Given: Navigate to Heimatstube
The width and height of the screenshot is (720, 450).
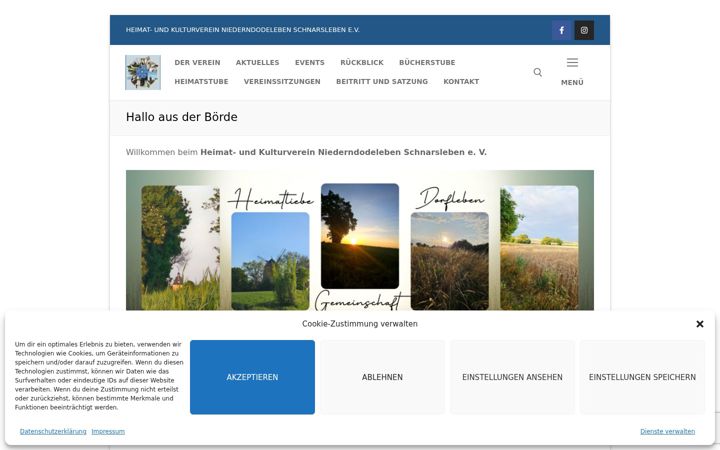Looking at the screenshot, I should [201, 81].
